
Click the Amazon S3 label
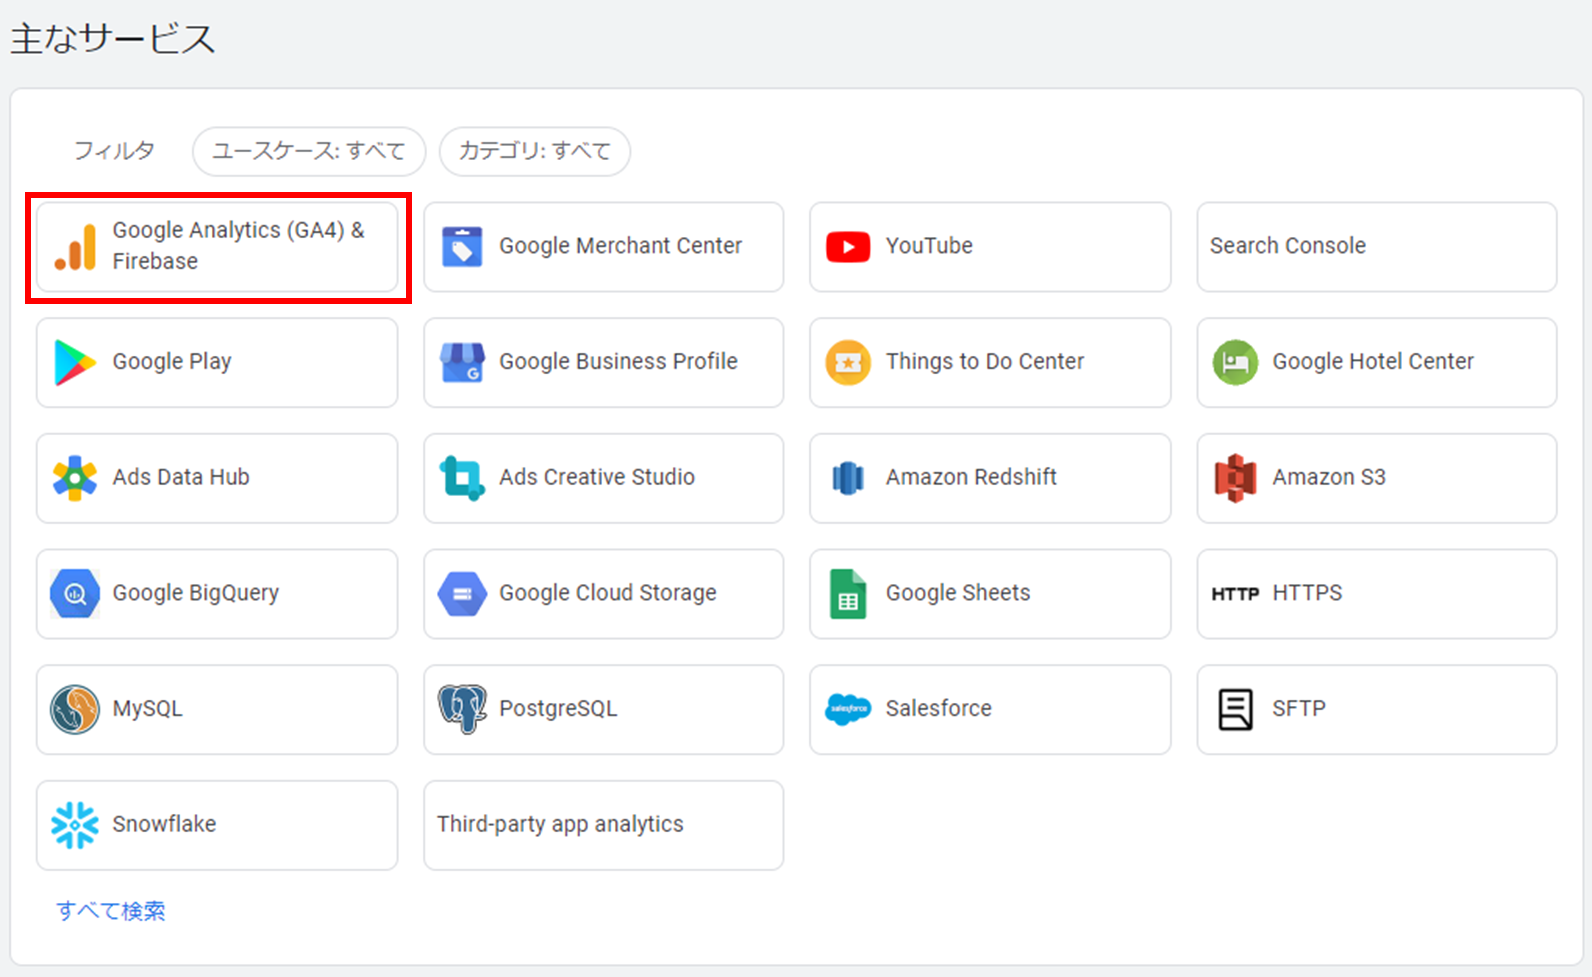[1329, 478]
